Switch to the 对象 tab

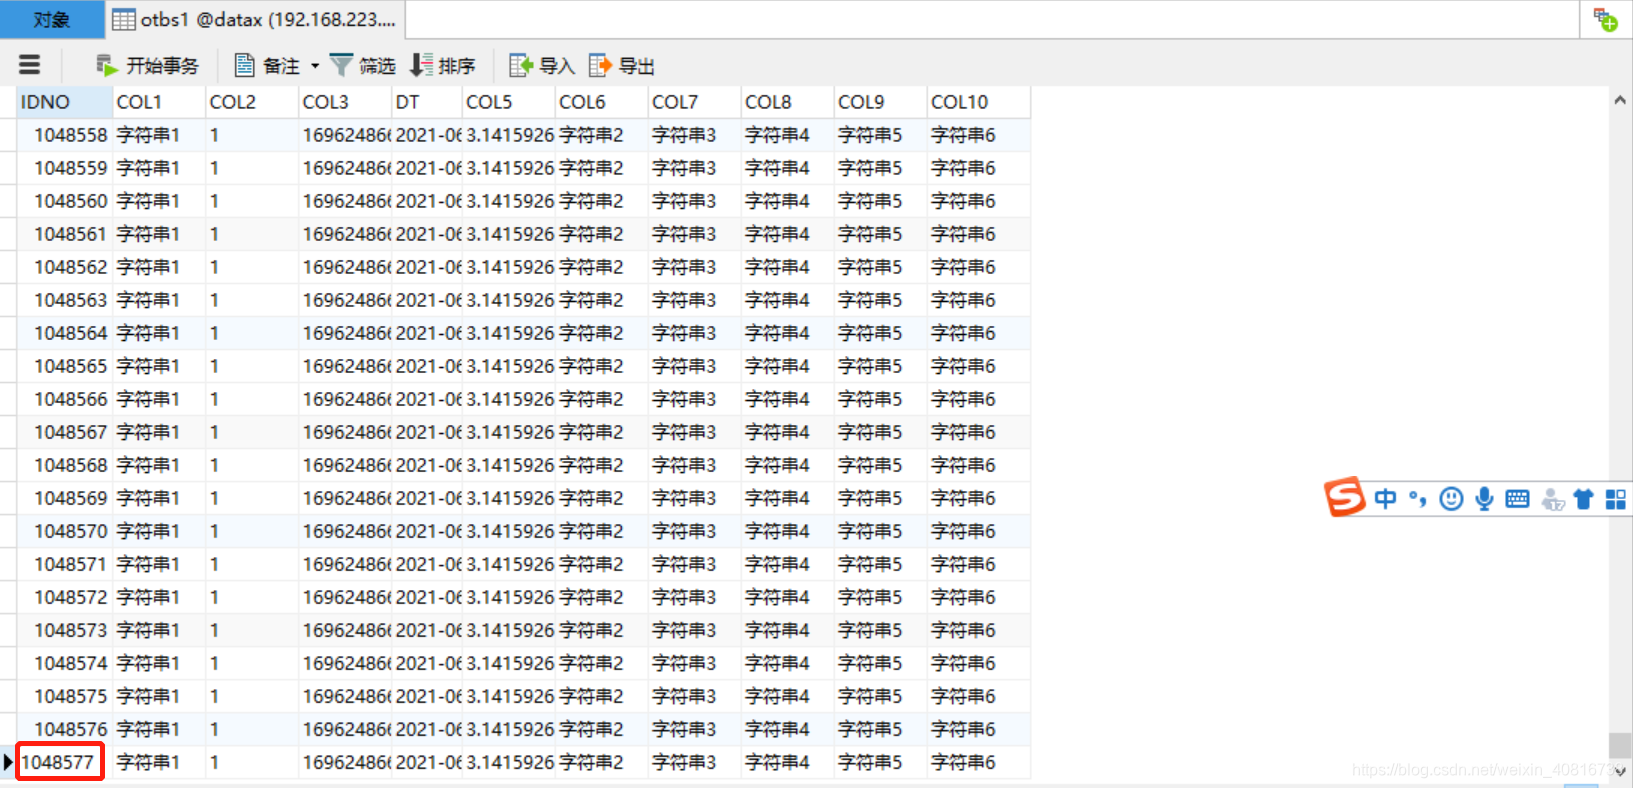(x=52, y=19)
